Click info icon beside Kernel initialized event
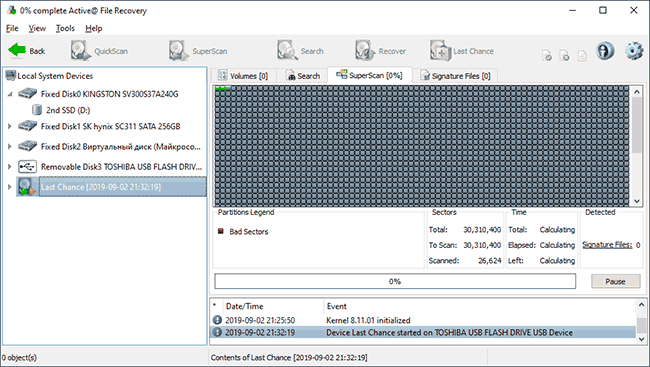 point(217,320)
